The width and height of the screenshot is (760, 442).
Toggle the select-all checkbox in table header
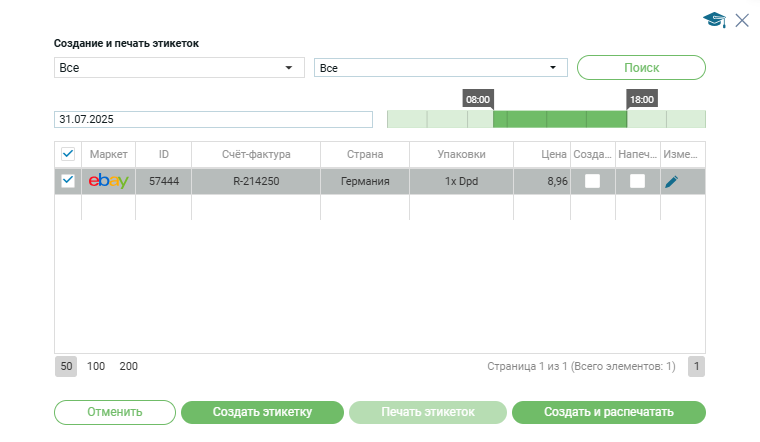tap(68, 155)
